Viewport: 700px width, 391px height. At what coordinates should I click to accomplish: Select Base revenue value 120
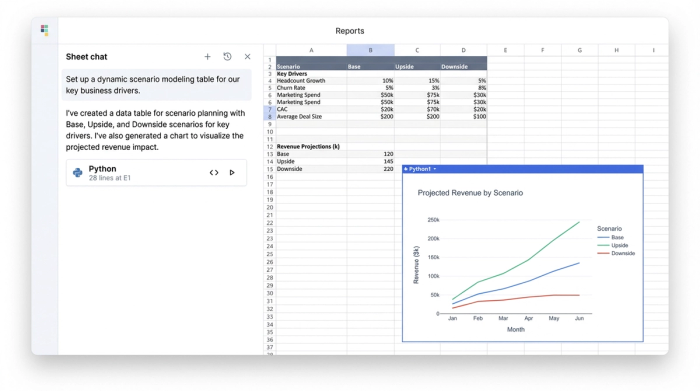tap(371, 154)
